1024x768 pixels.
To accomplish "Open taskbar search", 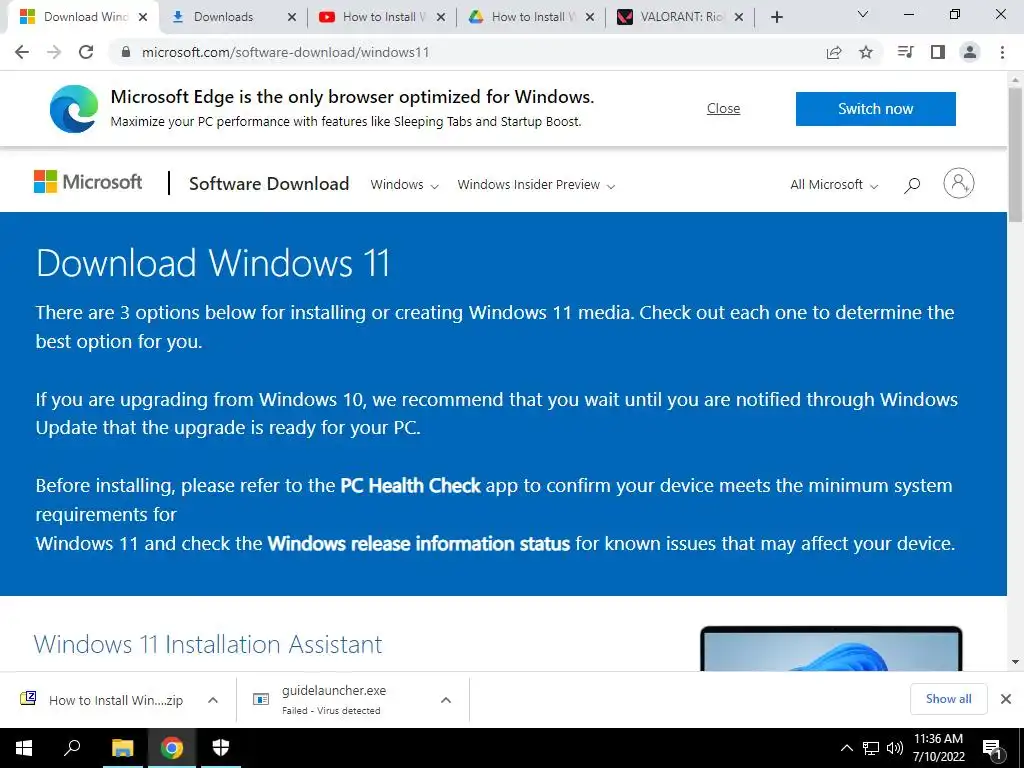I will coord(72,748).
